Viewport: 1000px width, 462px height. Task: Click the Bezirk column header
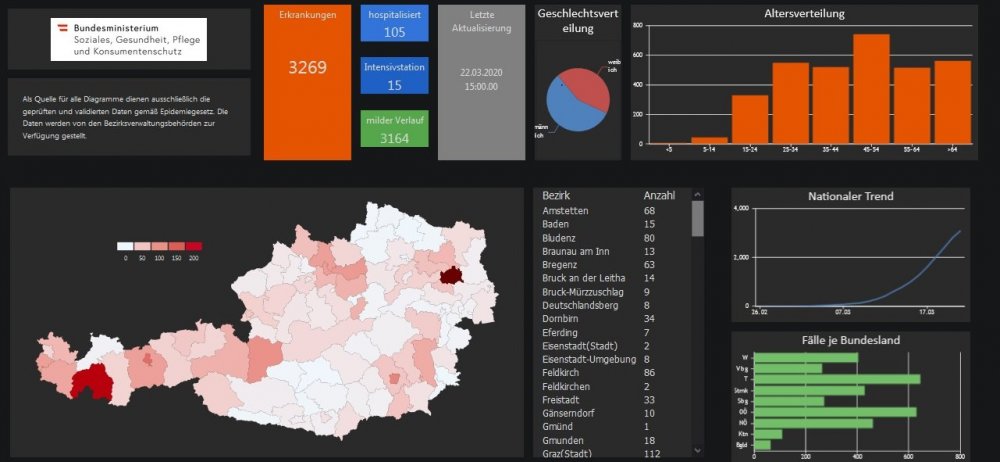click(x=556, y=195)
